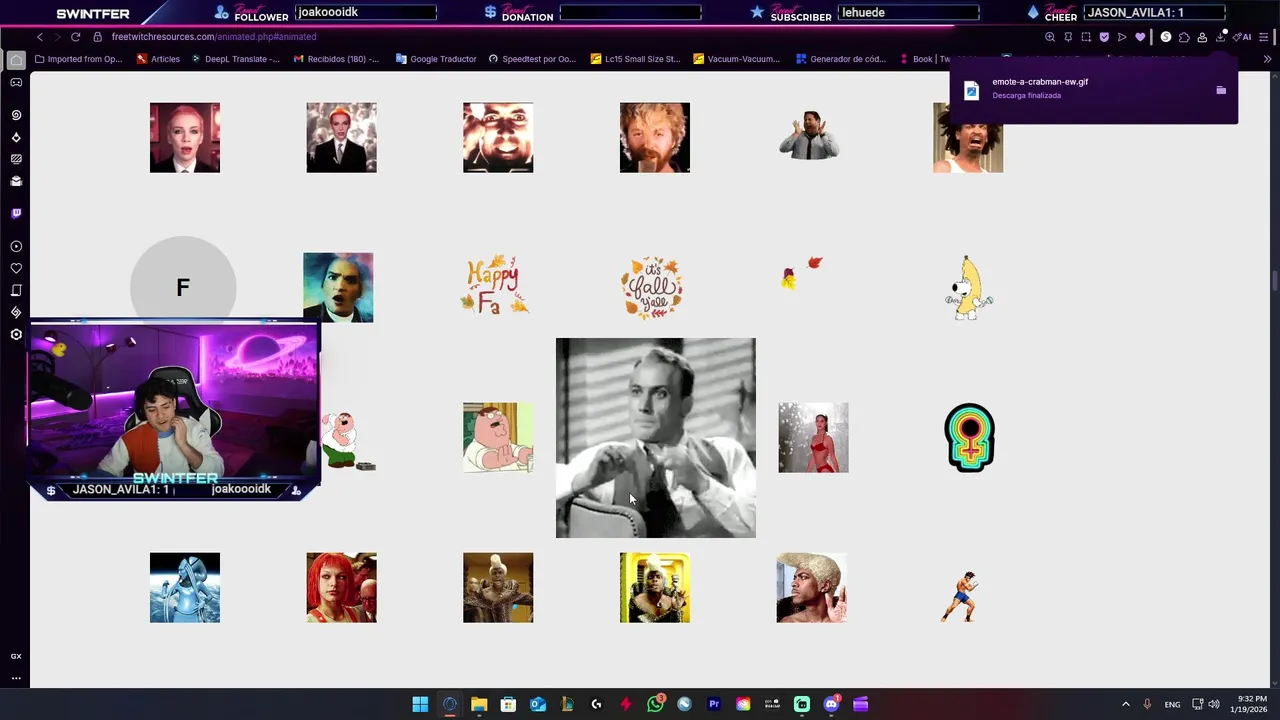1280x720 pixels.
Task: Open the profile account icon in toolbar
Action: [1202, 37]
